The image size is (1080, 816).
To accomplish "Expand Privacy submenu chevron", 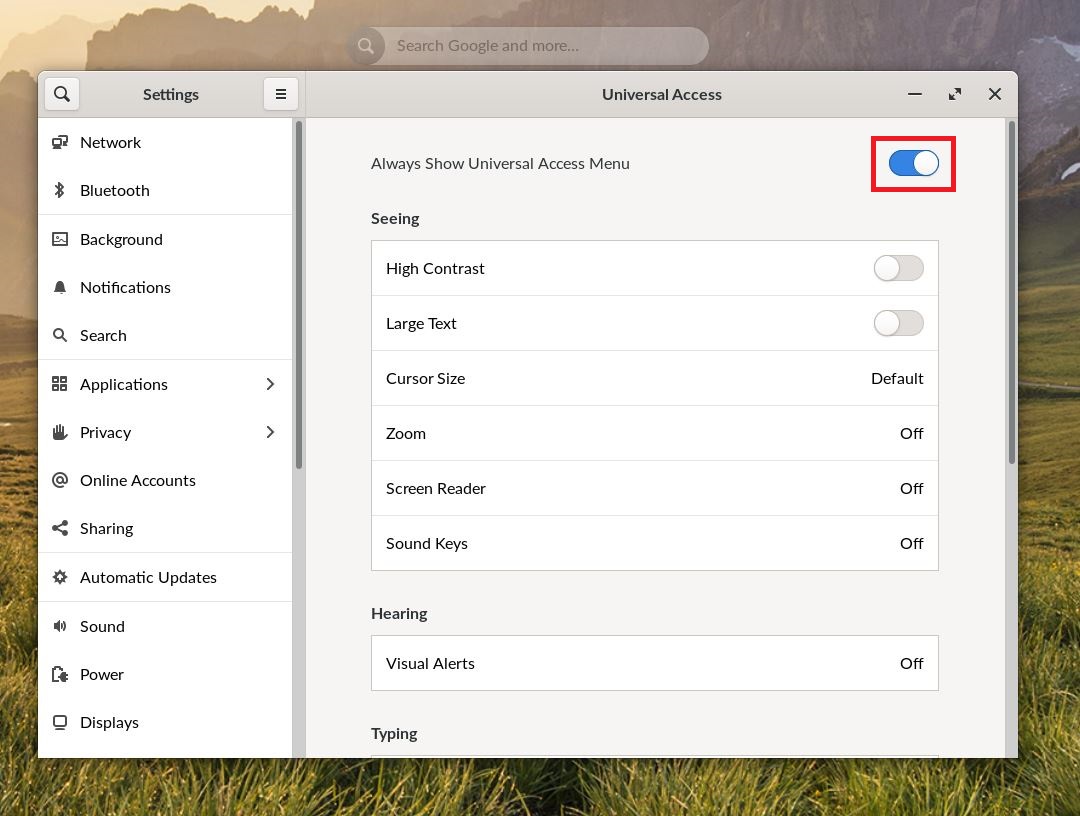I will coord(270,432).
